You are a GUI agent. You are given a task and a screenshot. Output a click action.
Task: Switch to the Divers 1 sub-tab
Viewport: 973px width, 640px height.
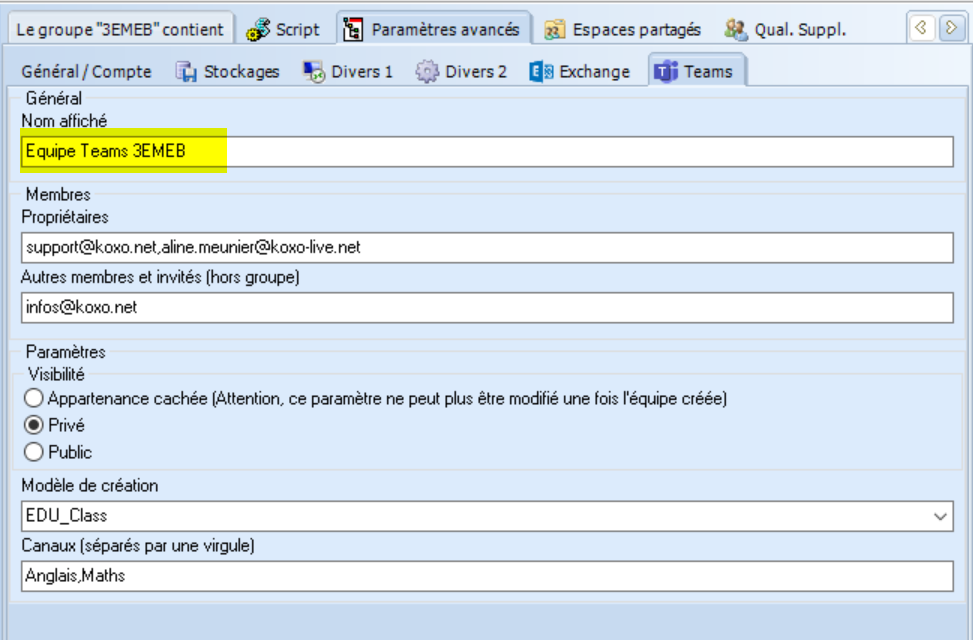[348, 72]
